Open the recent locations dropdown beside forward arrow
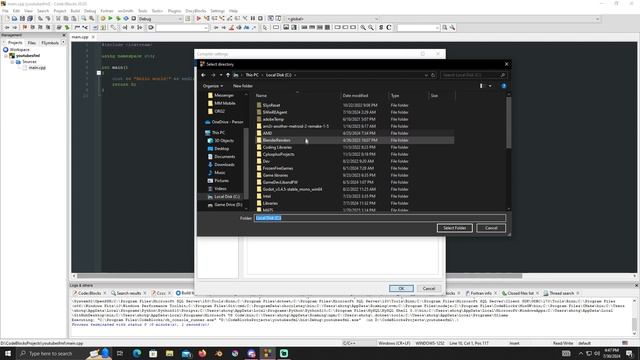The width and height of the screenshot is (640, 360). (221, 75)
